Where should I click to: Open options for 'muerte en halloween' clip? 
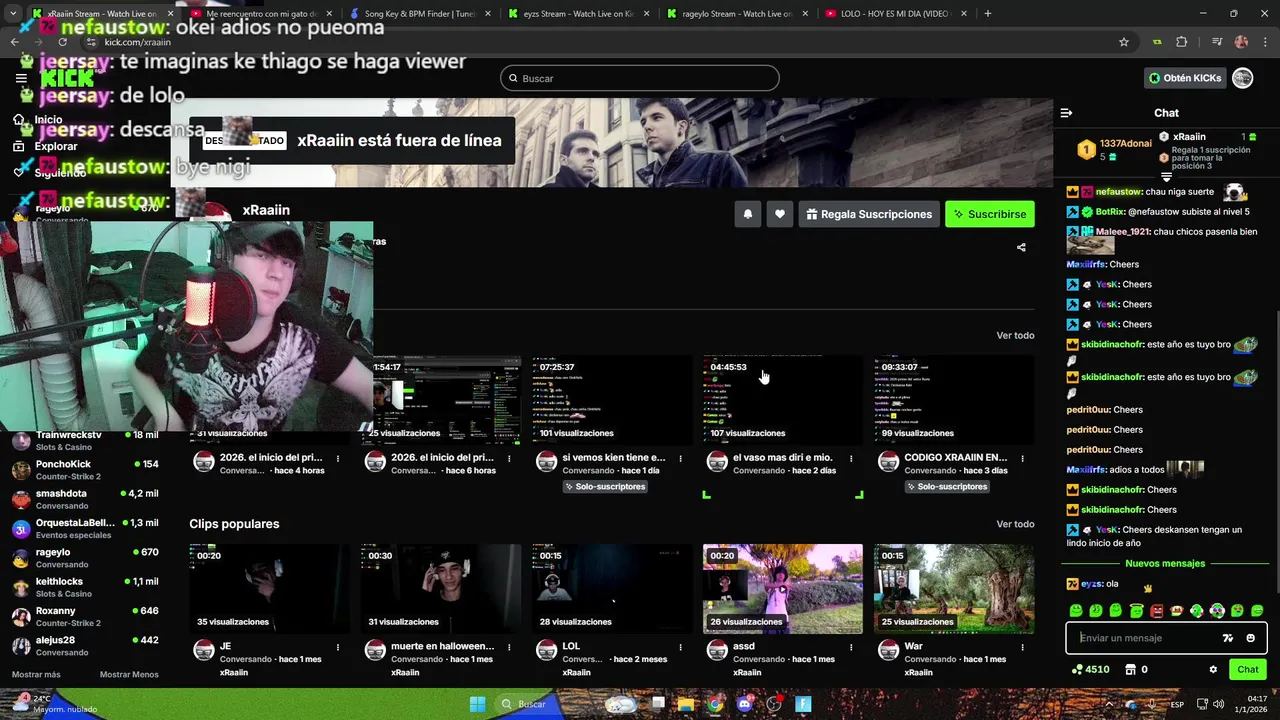pyautogui.click(x=509, y=647)
